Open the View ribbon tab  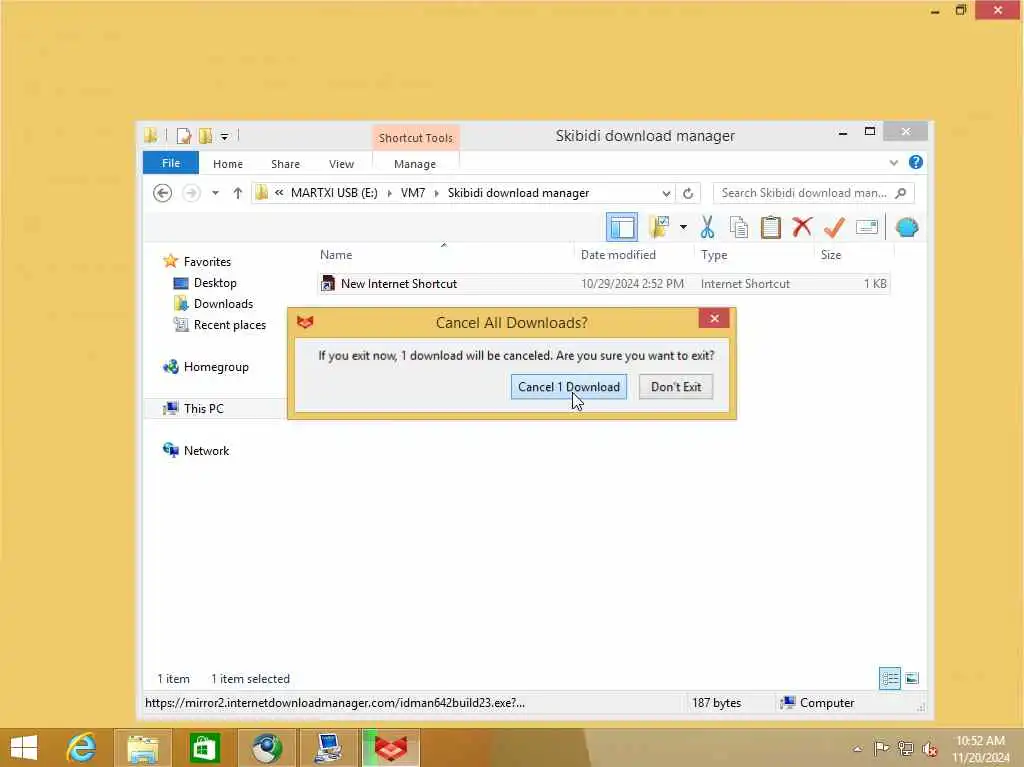341,164
